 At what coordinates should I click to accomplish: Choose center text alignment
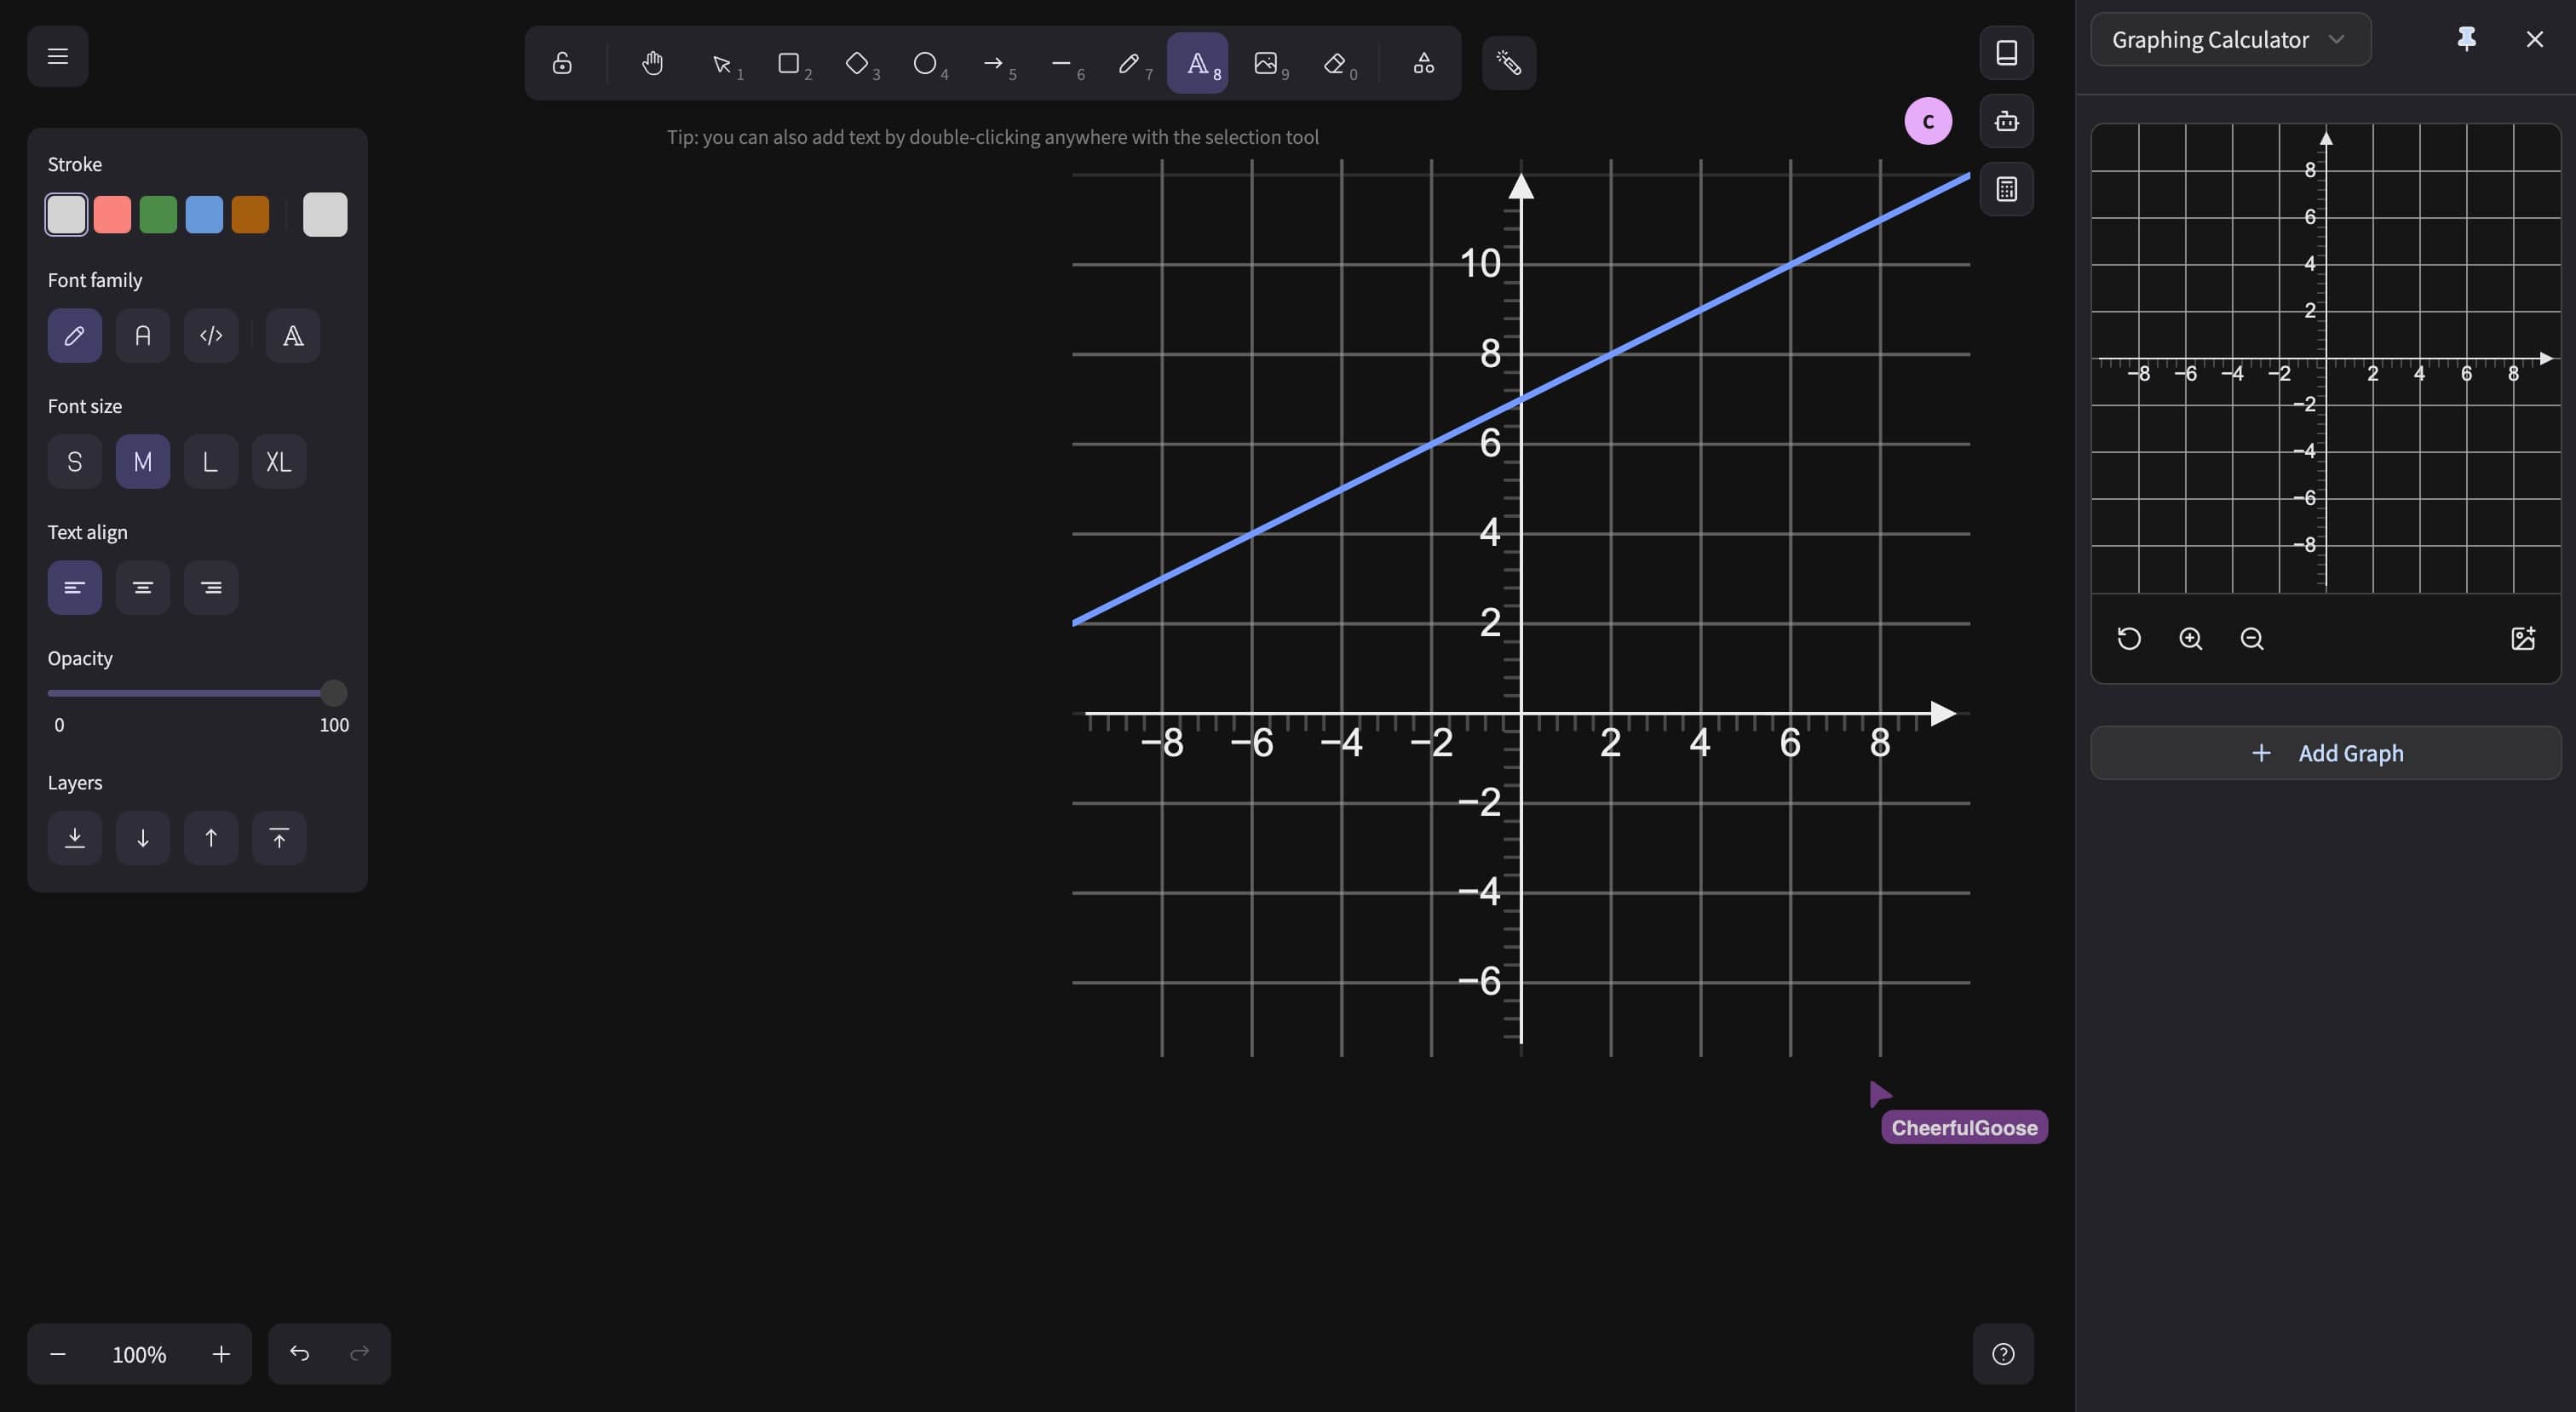pos(142,588)
